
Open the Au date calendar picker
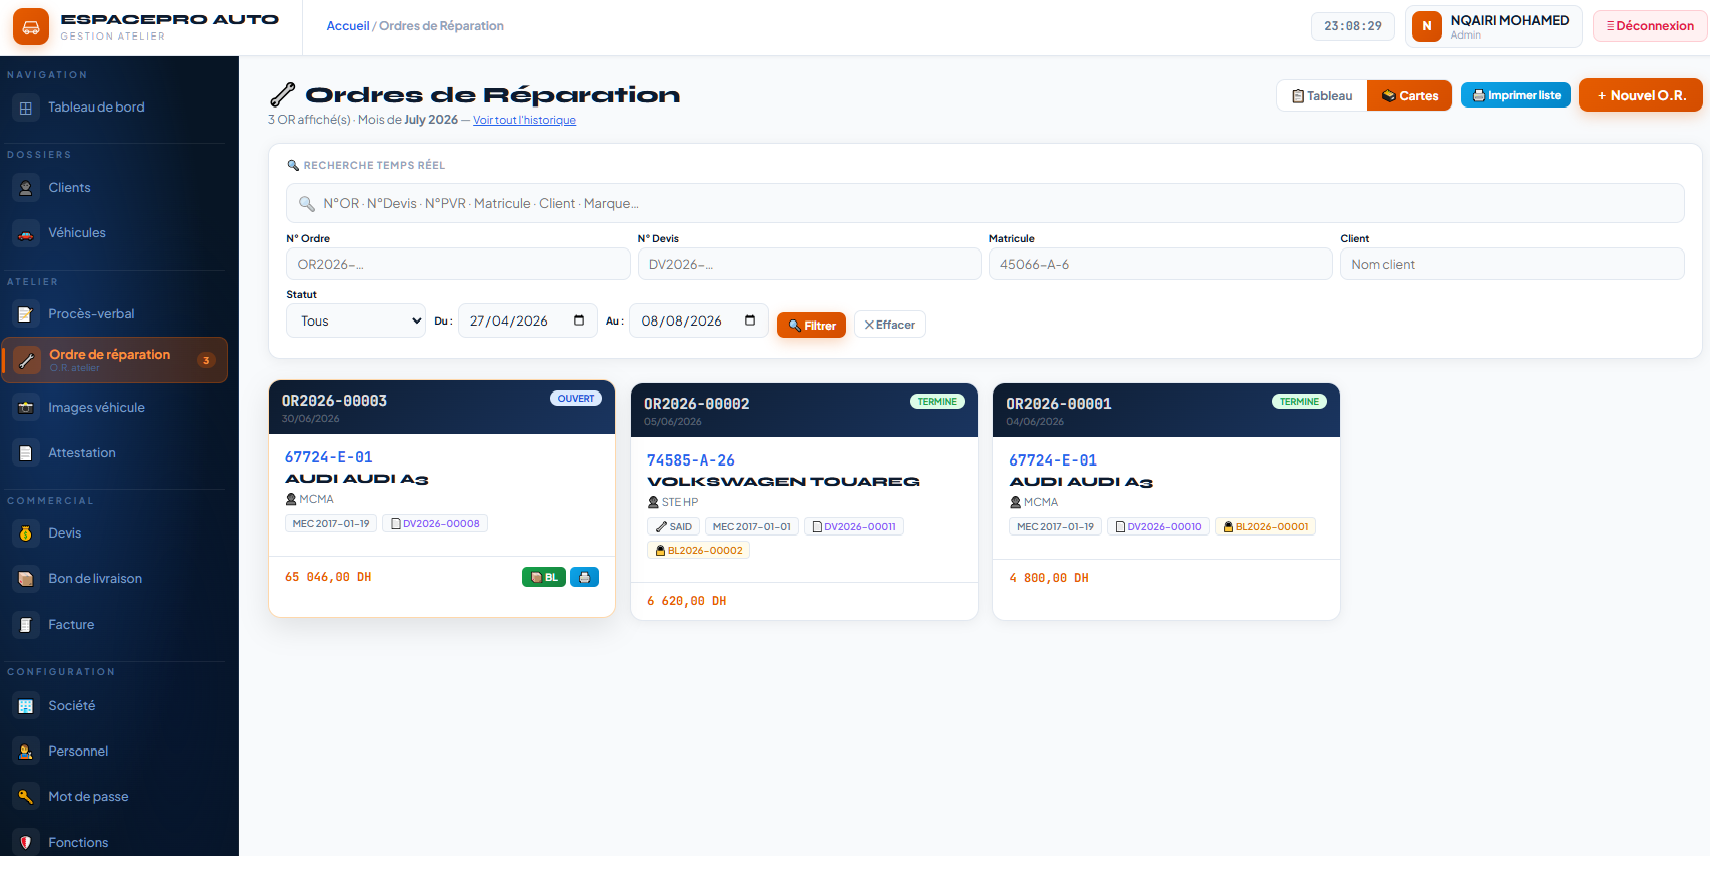click(x=750, y=321)
